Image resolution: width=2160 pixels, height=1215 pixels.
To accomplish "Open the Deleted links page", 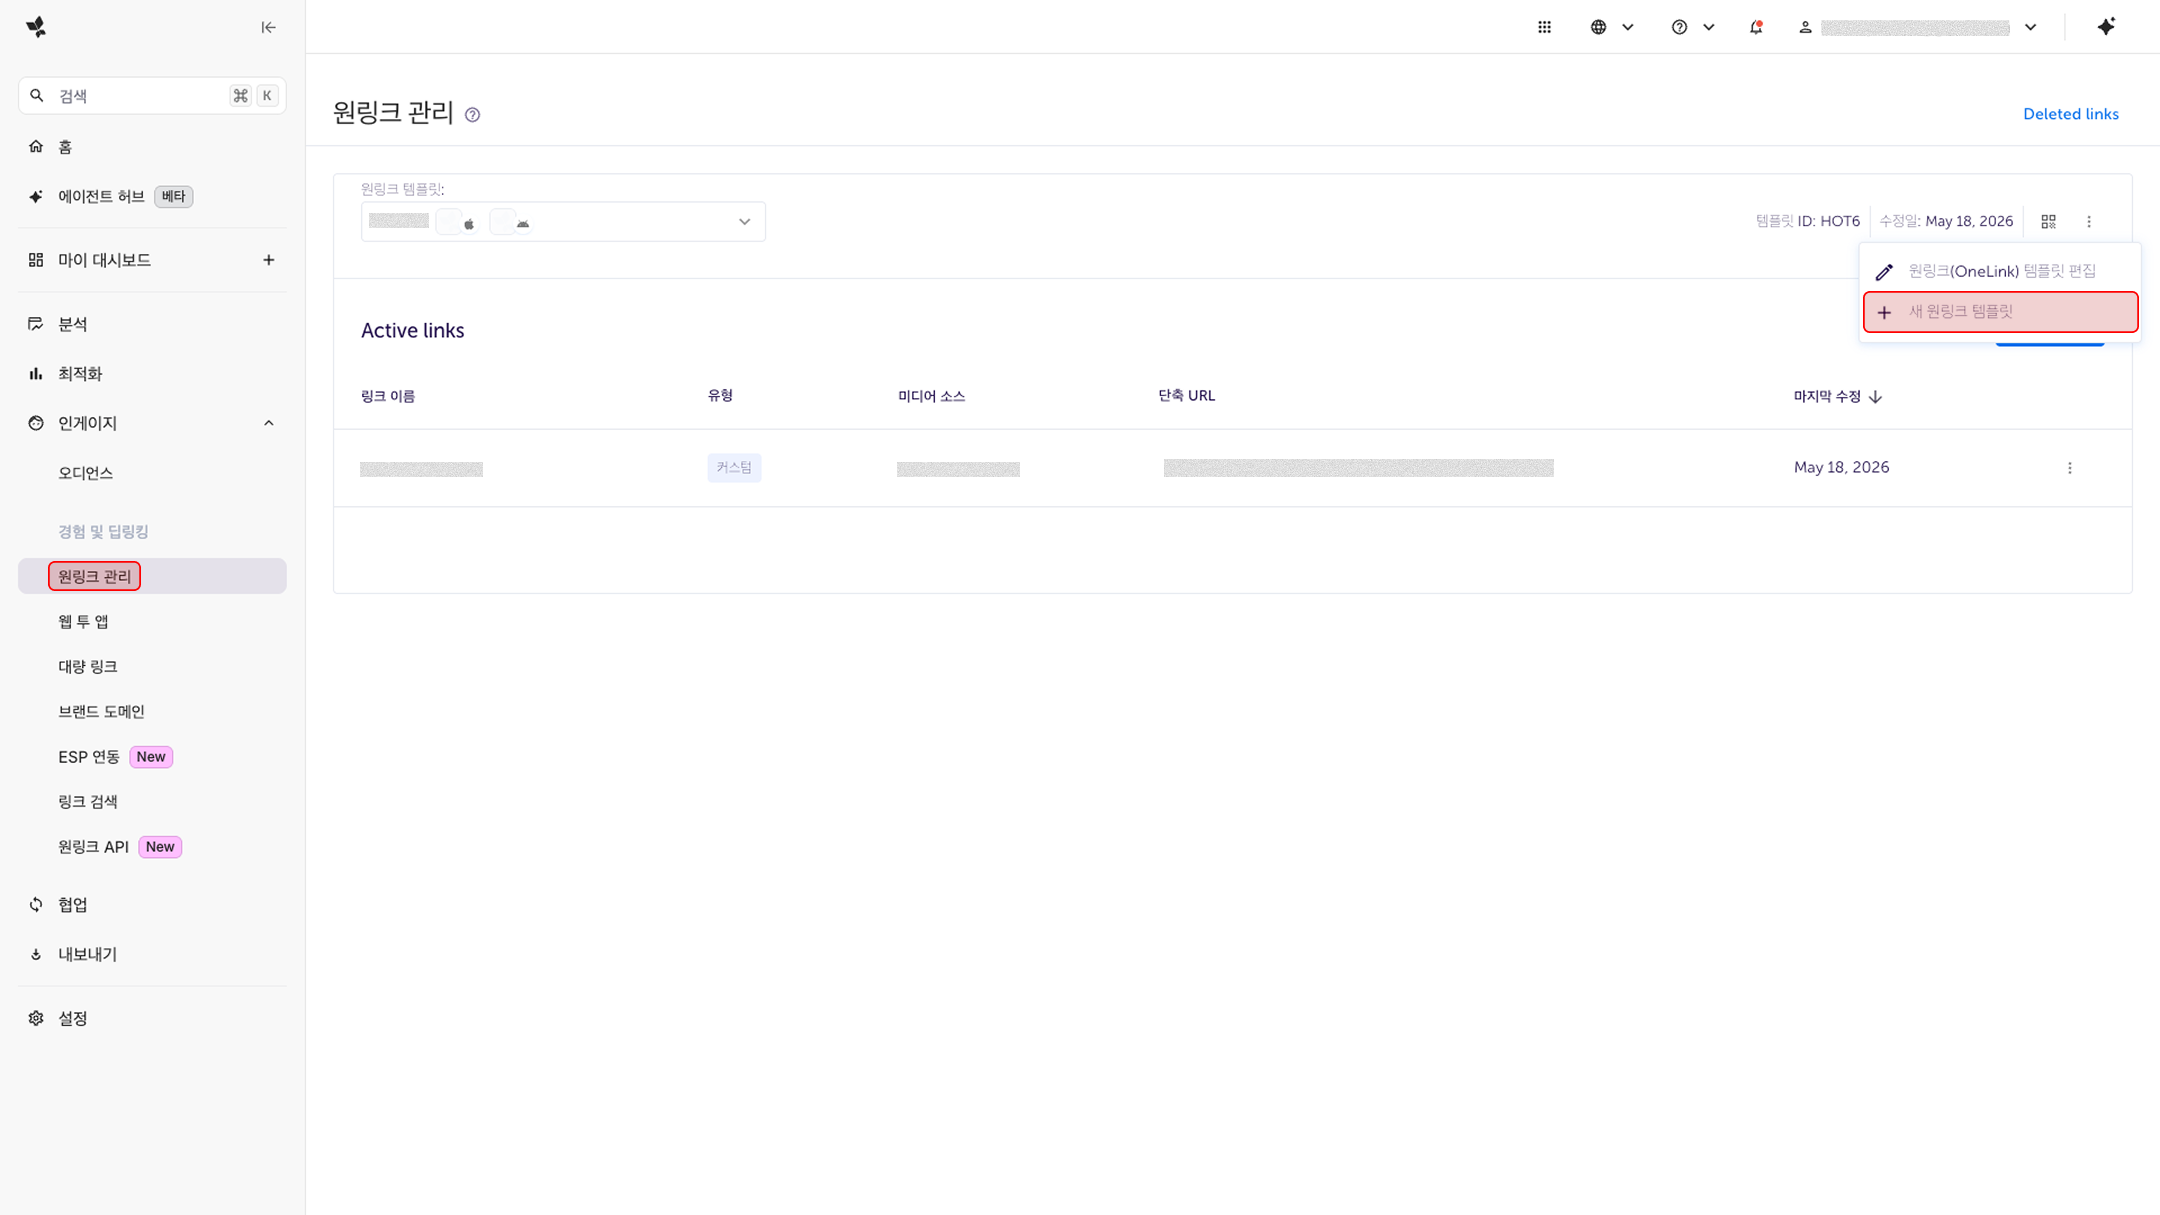I will pyautogui.click(x=2070, y=114).
